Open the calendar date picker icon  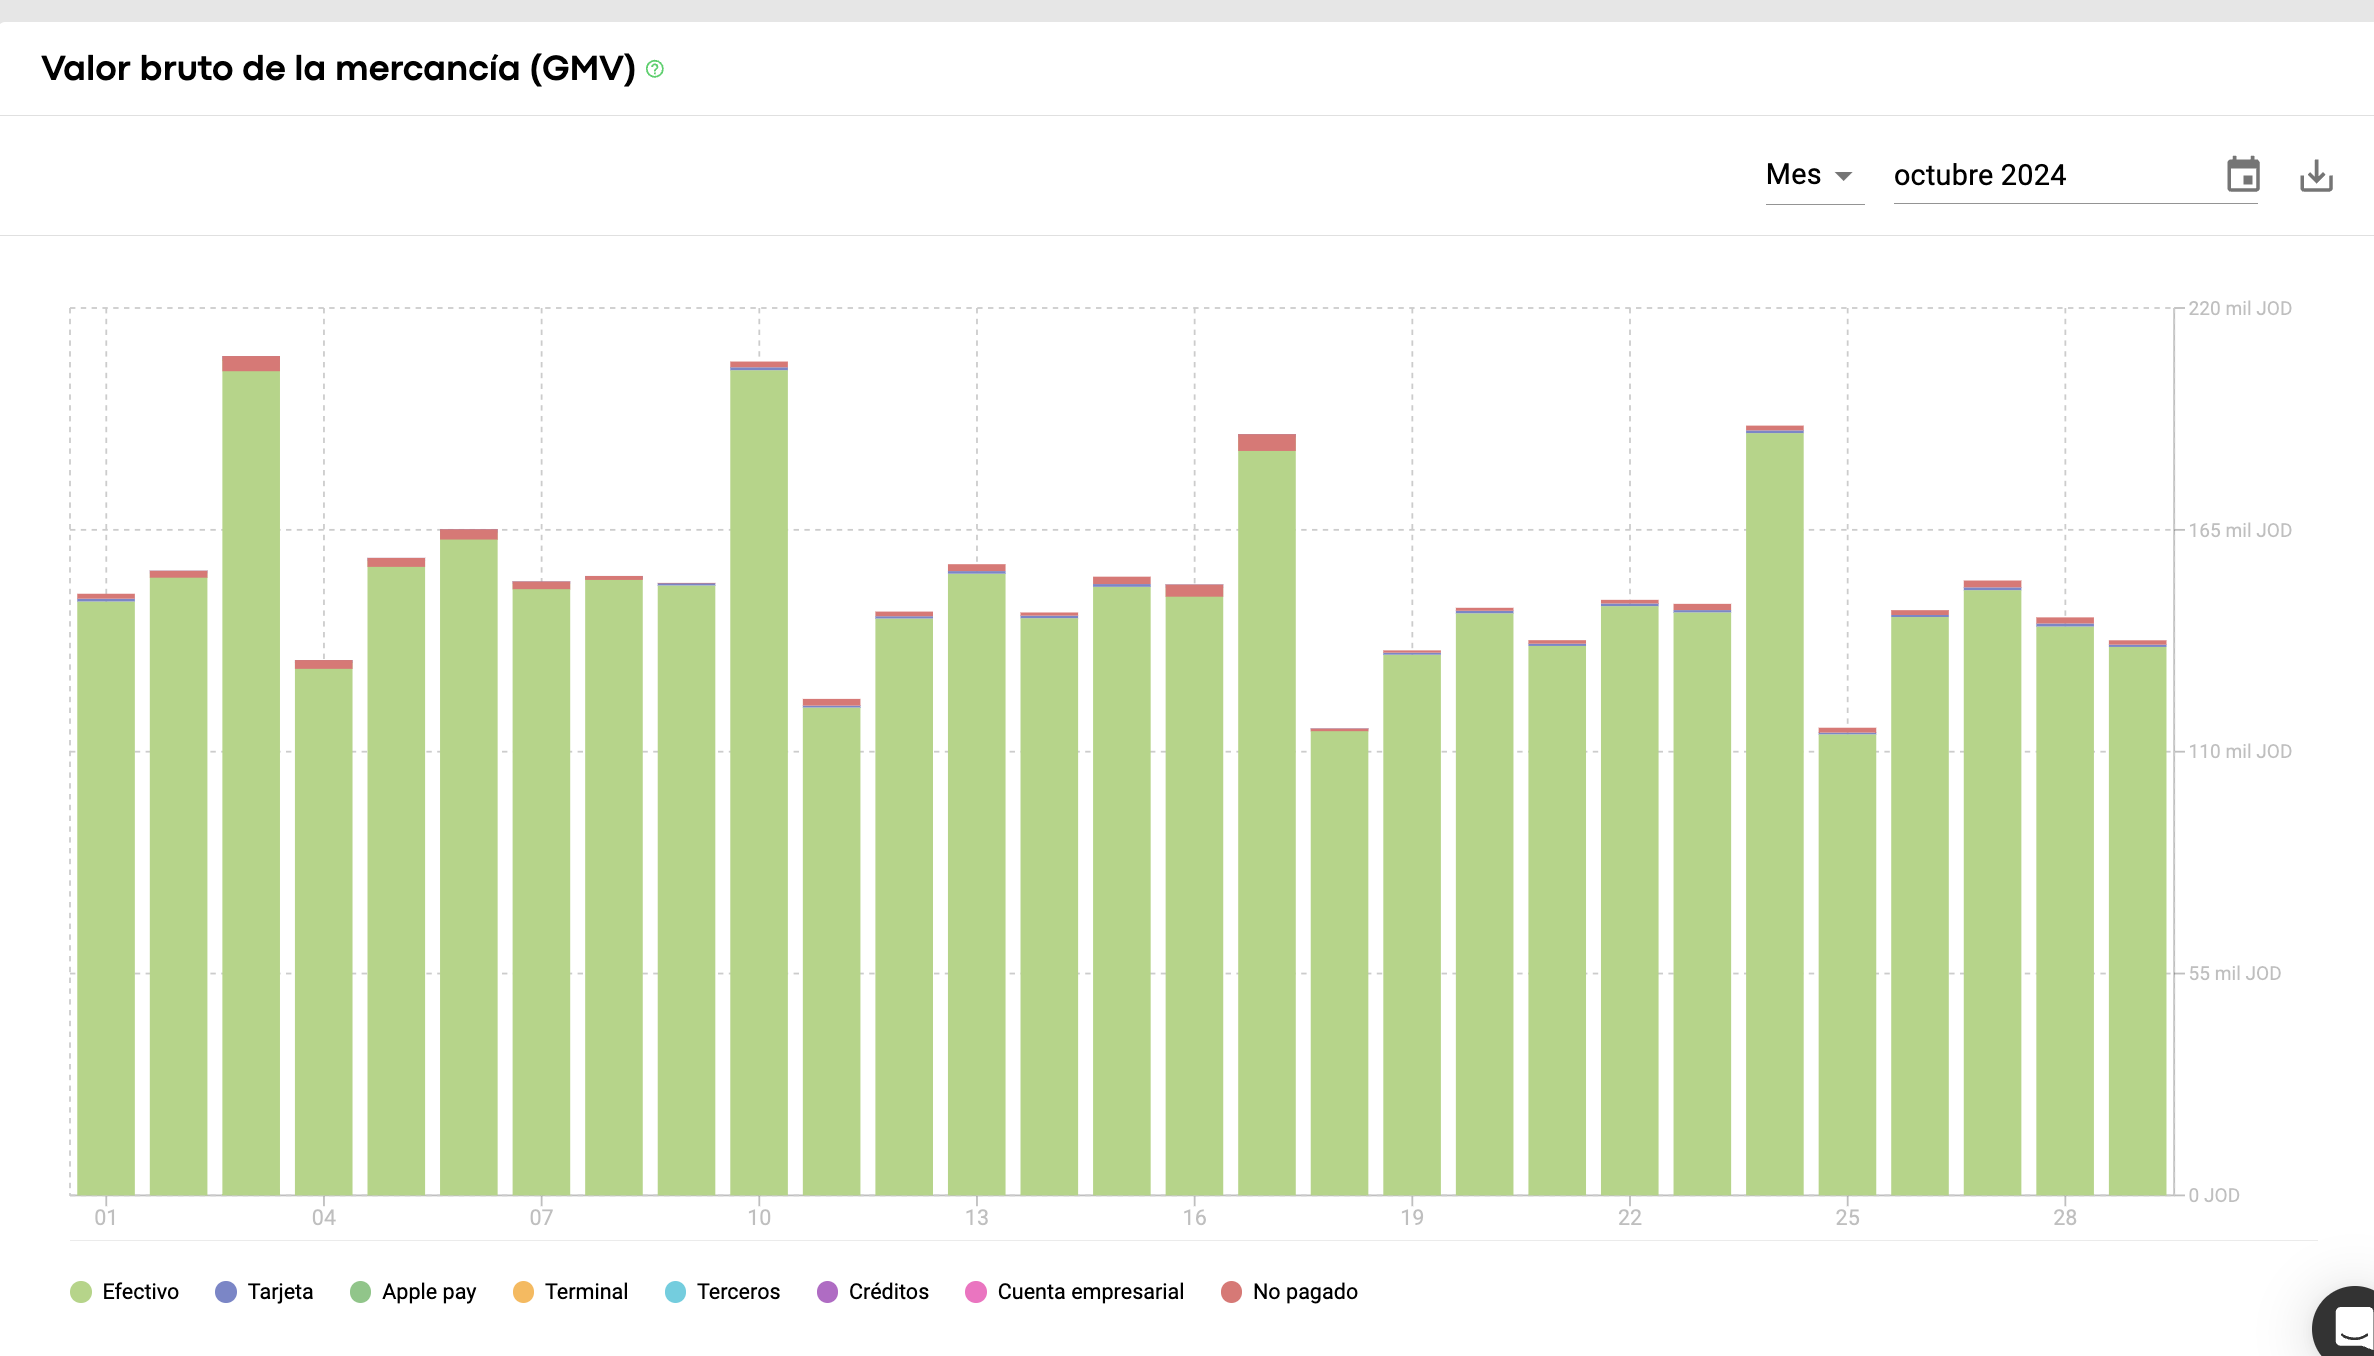(2243, 175)
